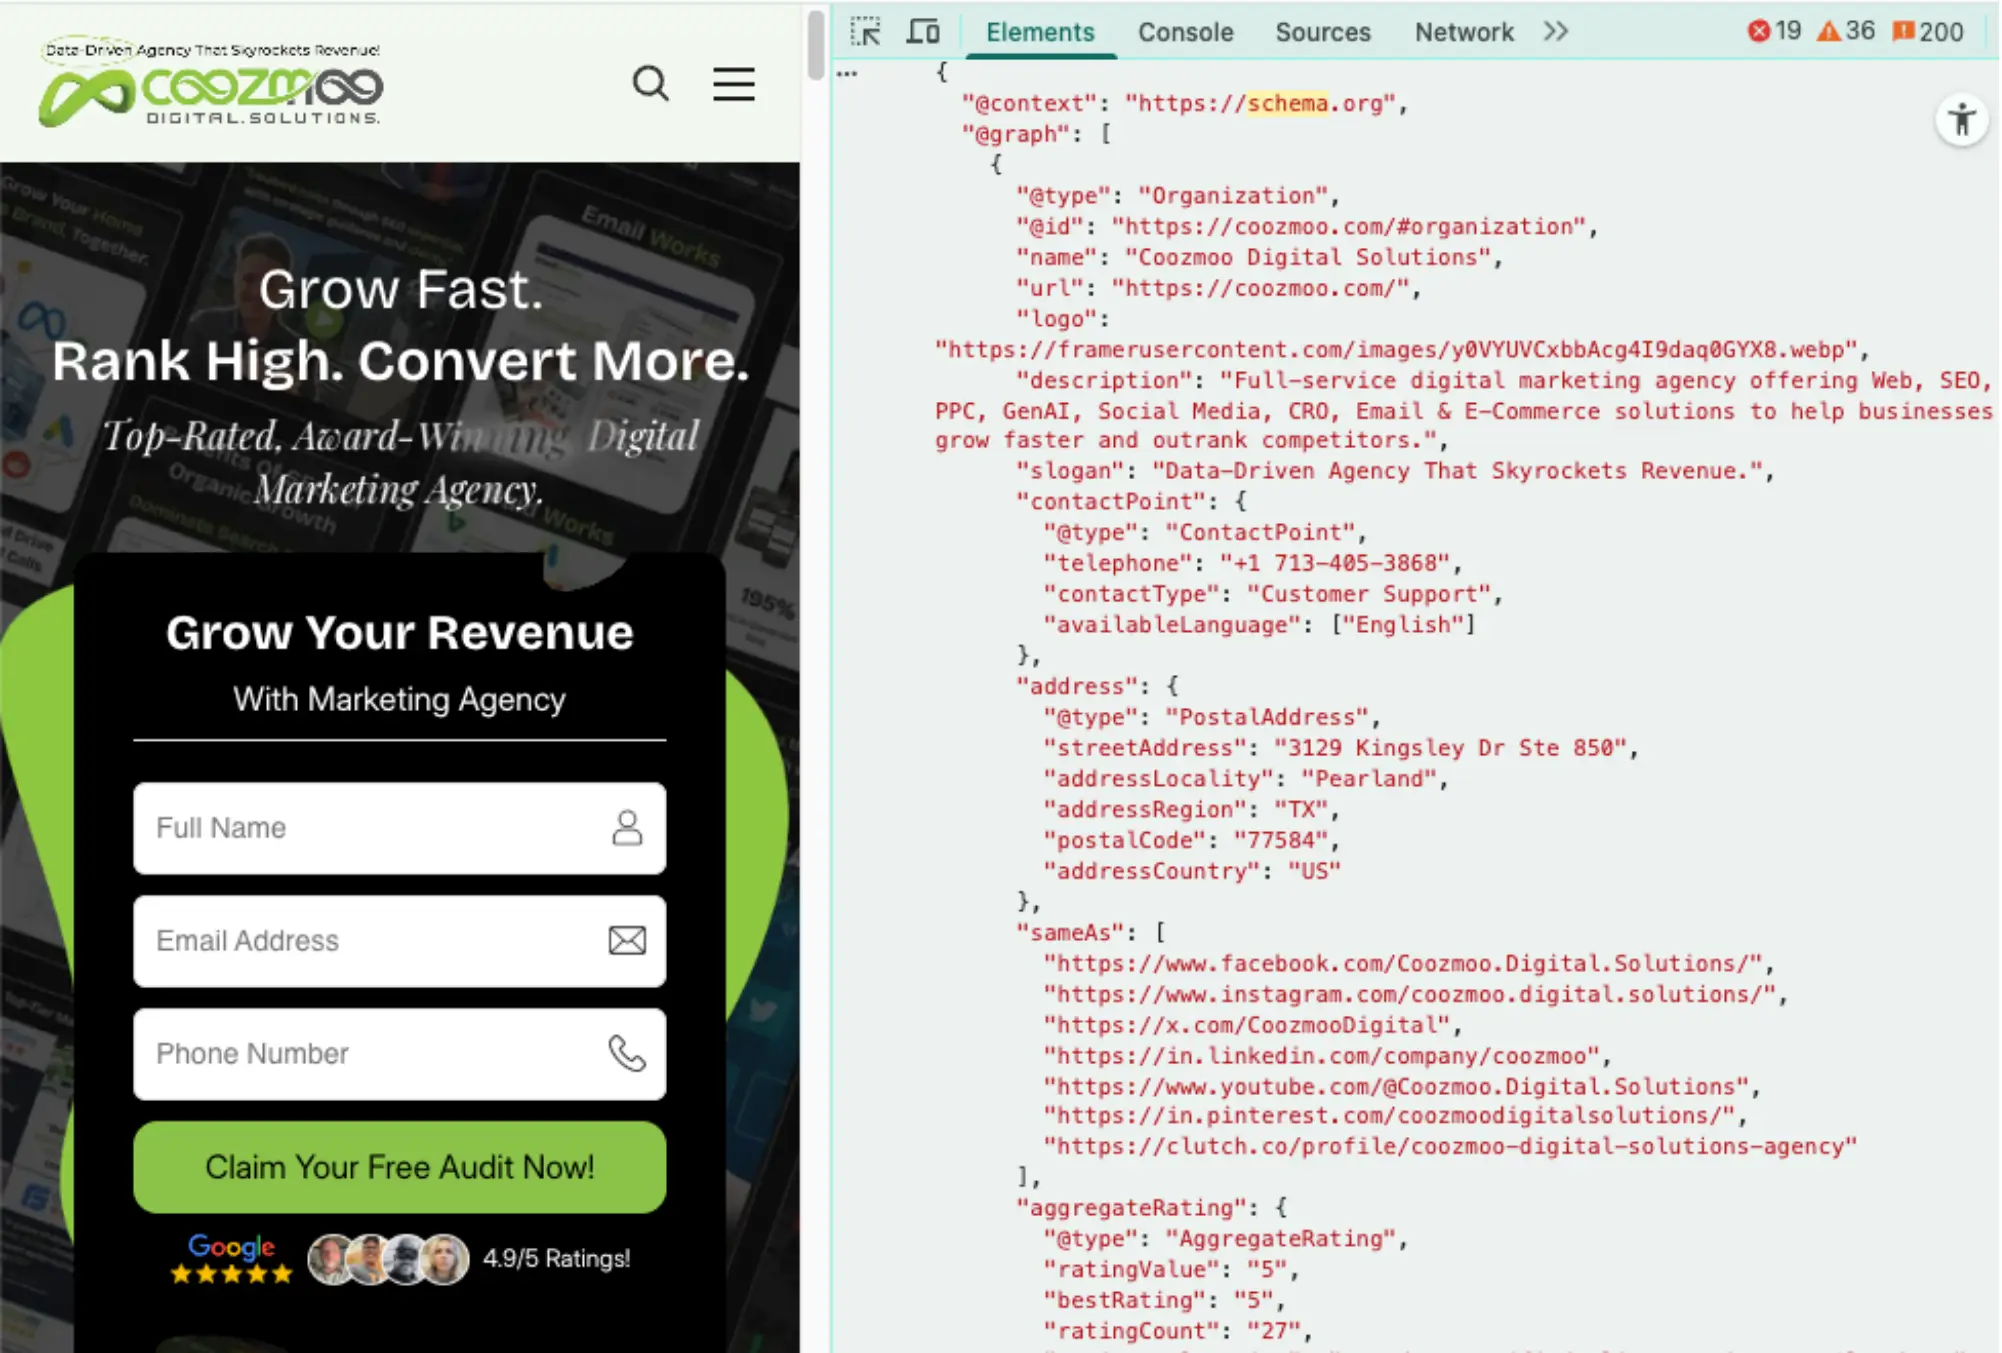Open the Elements tab

pyautogui.click(x=1040, y=32)
